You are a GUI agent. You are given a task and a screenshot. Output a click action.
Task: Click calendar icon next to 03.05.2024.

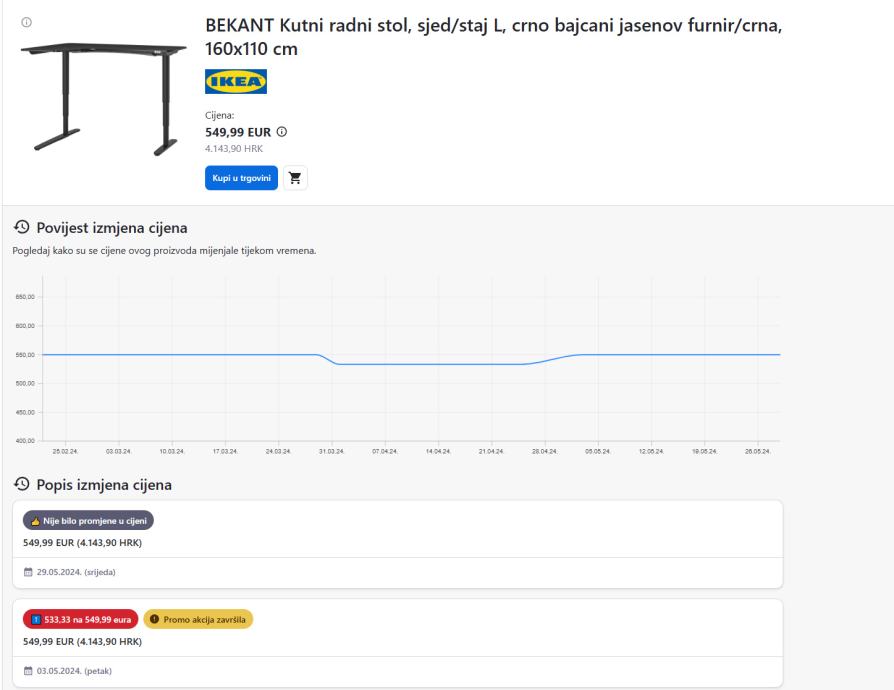(28, 670)
